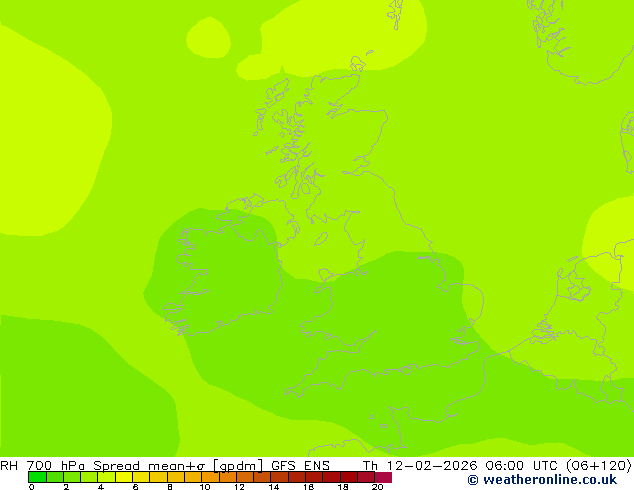Click the legend value 16

tap(309, 487)
